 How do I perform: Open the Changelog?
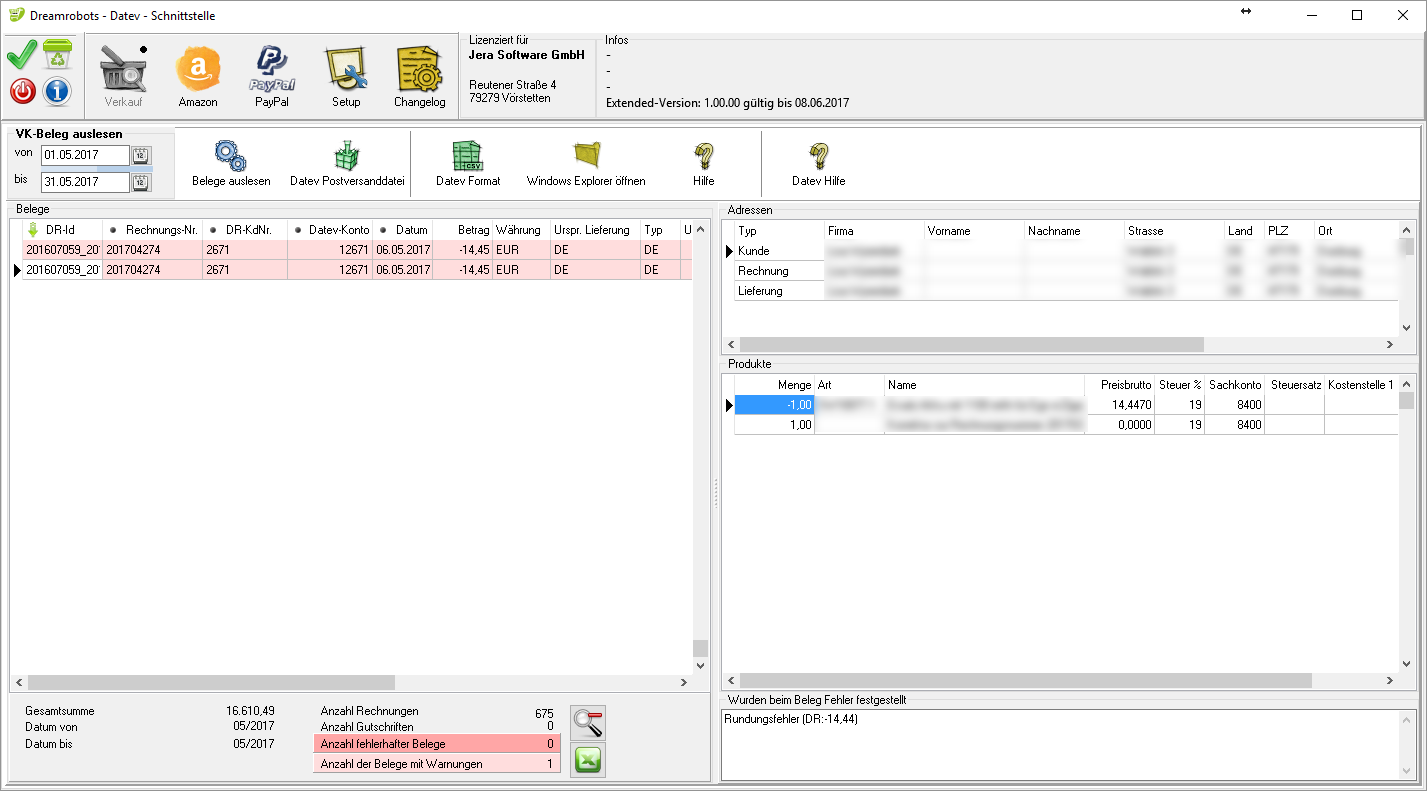click(420, 77)
